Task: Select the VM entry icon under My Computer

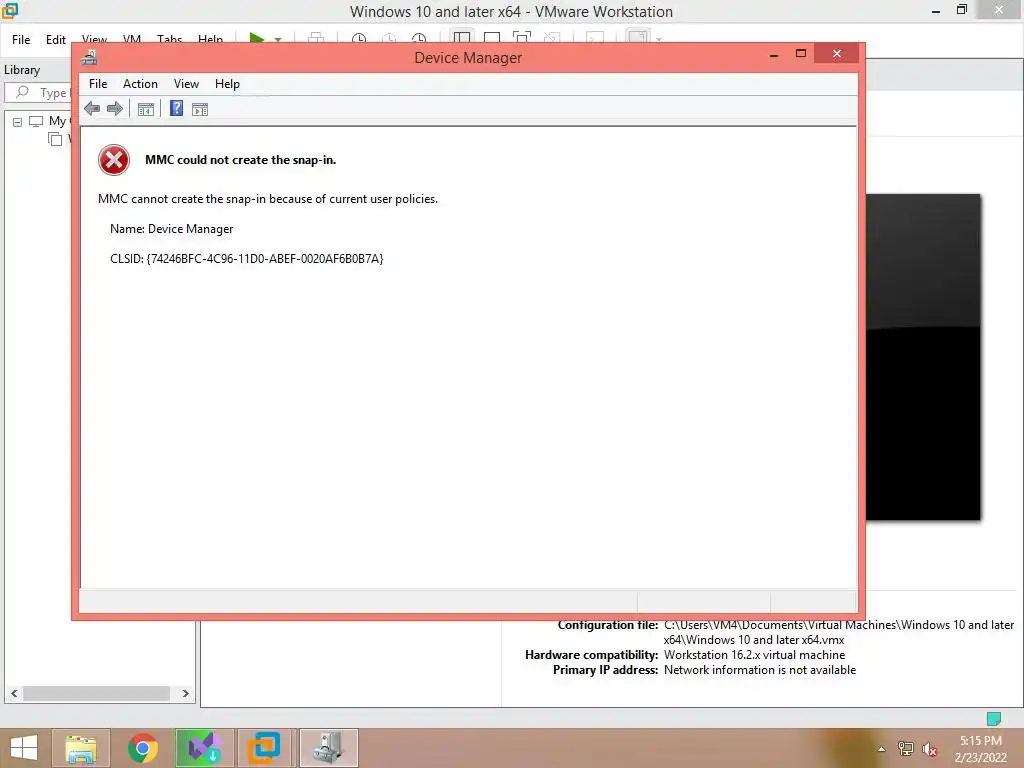Action: (55, 138)
